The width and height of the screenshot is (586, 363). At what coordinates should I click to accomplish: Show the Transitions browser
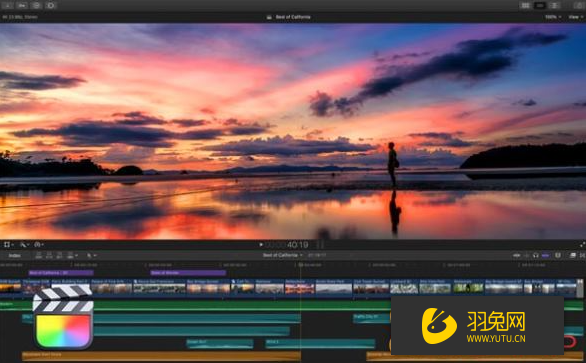point(582,256)
